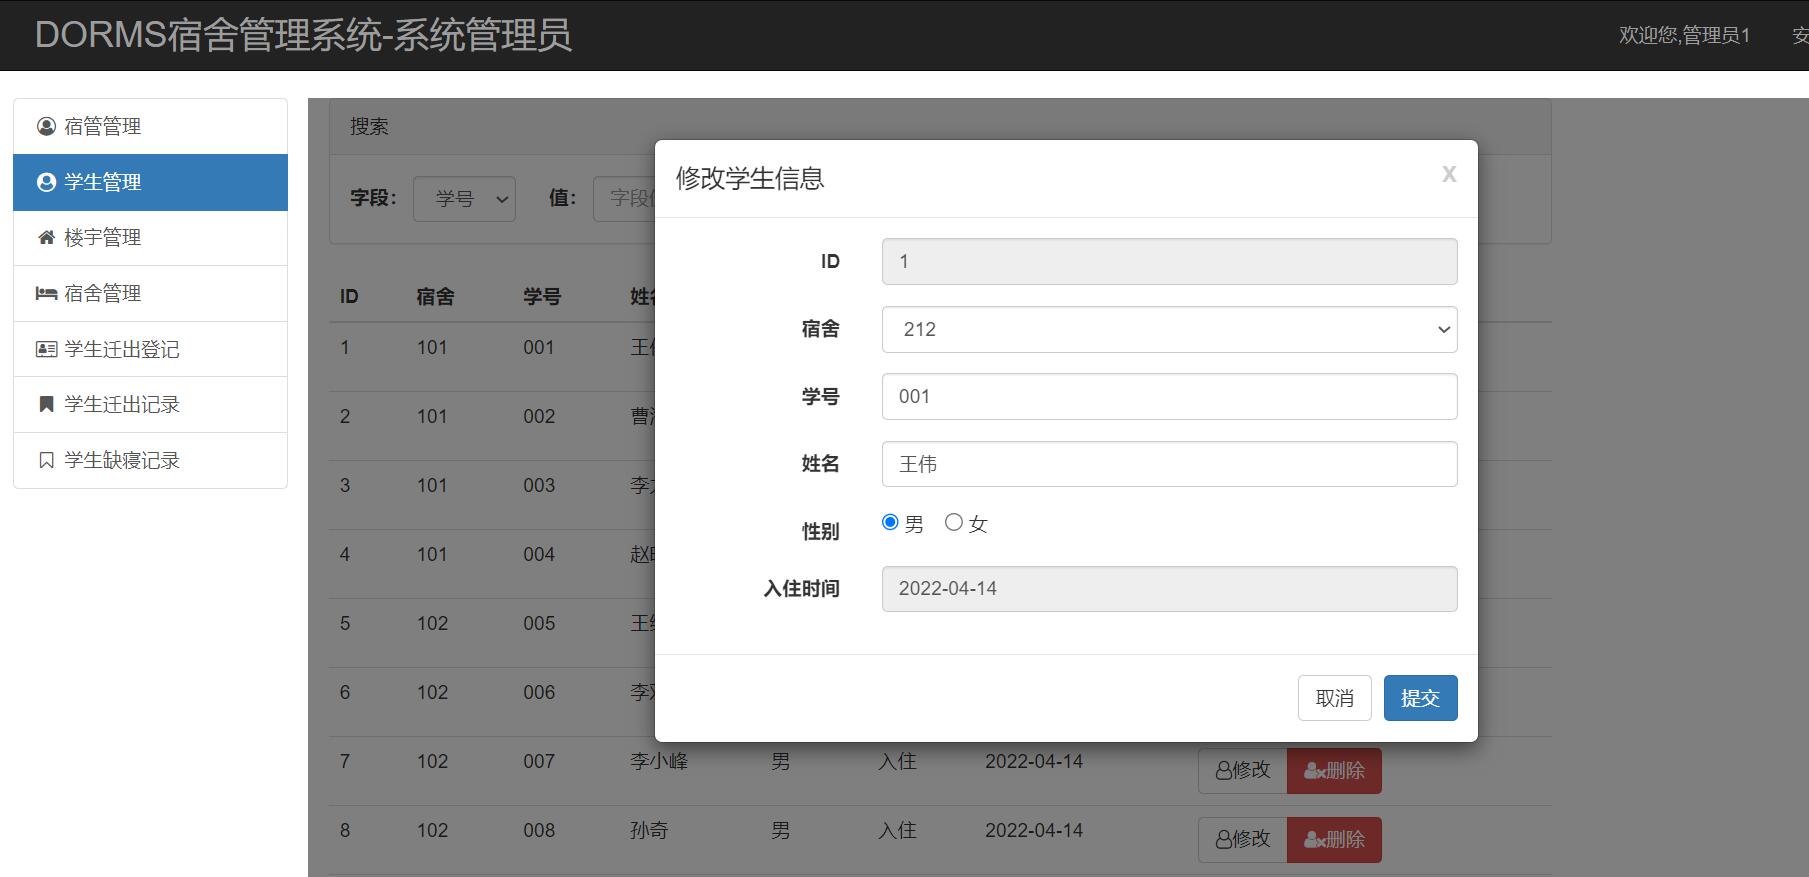Click name 李小峰 in the table
1809x877 pixels.
coord(659,761)
